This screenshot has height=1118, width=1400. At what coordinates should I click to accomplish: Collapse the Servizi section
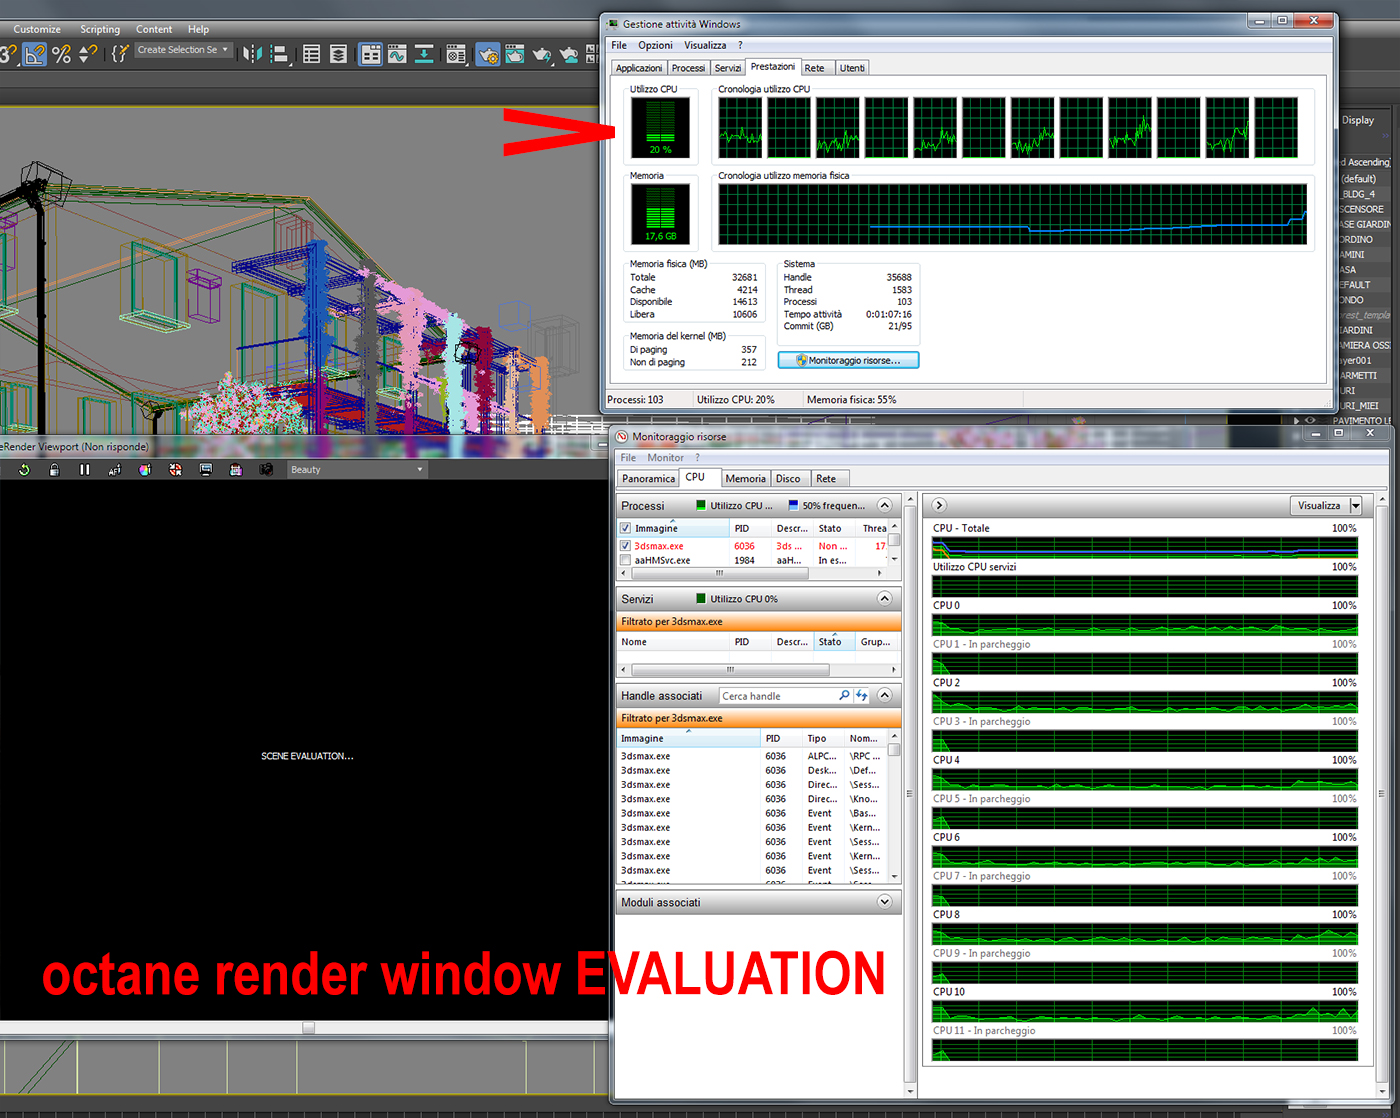(x=884, y=599)
